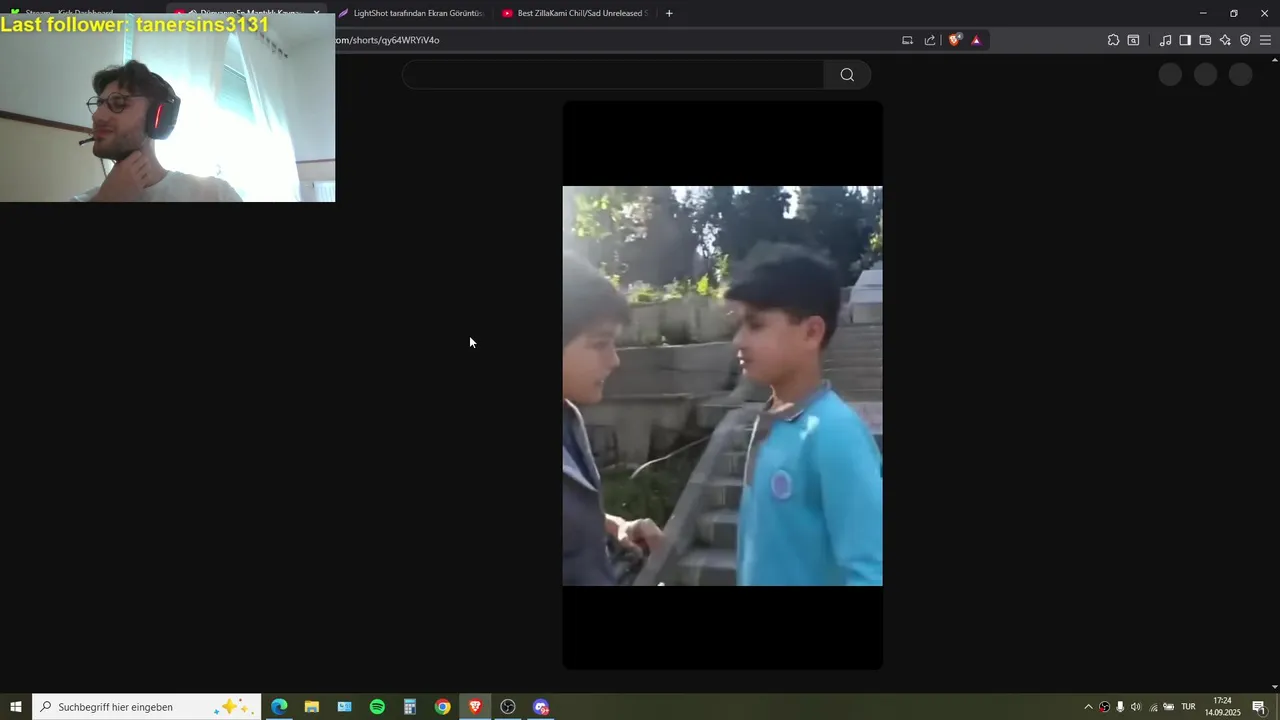The width and height of the screenshot is (1280, 720).
Task: Open the Windows Start menu
Action: pos(16,707)
